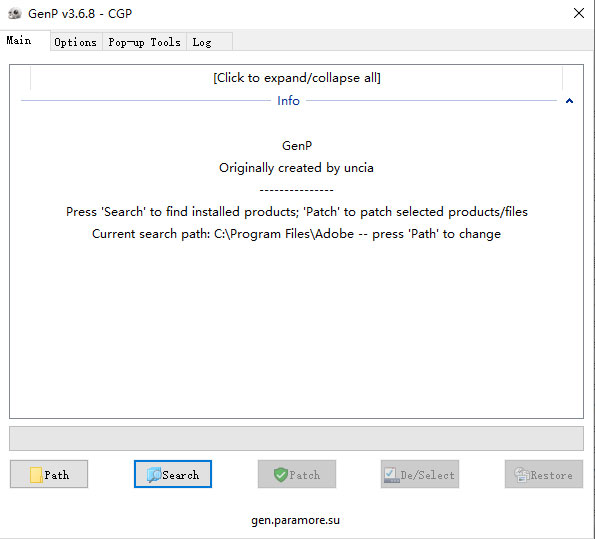Open the Pop-up Tools tab
The width and height of the screenshot is (595, 539).
pos(144,42)
